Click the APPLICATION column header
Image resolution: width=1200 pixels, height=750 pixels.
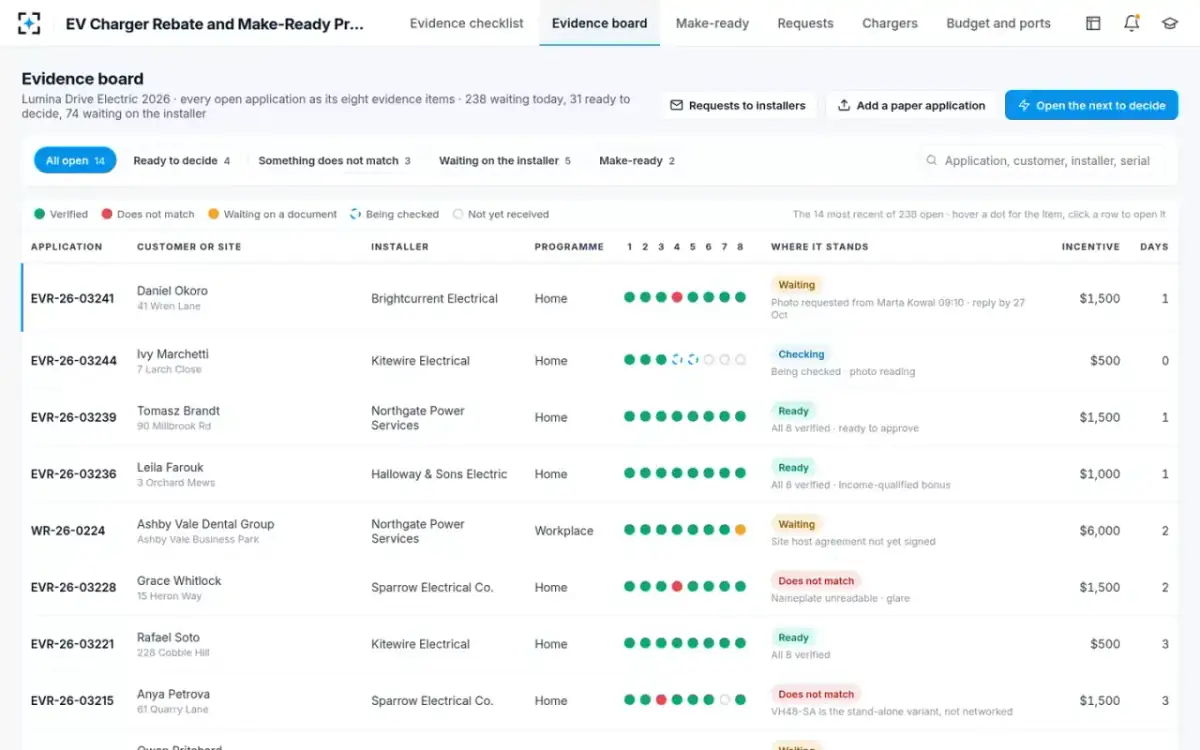66,246
